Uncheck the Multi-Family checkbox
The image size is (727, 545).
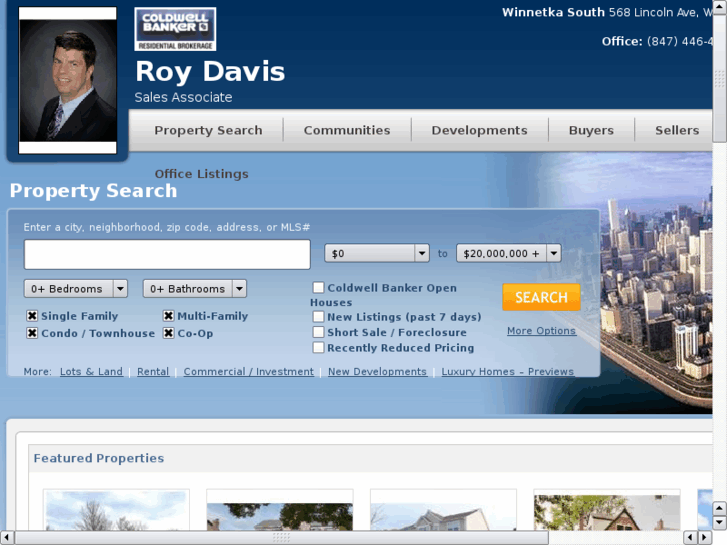tap(168, 316)
